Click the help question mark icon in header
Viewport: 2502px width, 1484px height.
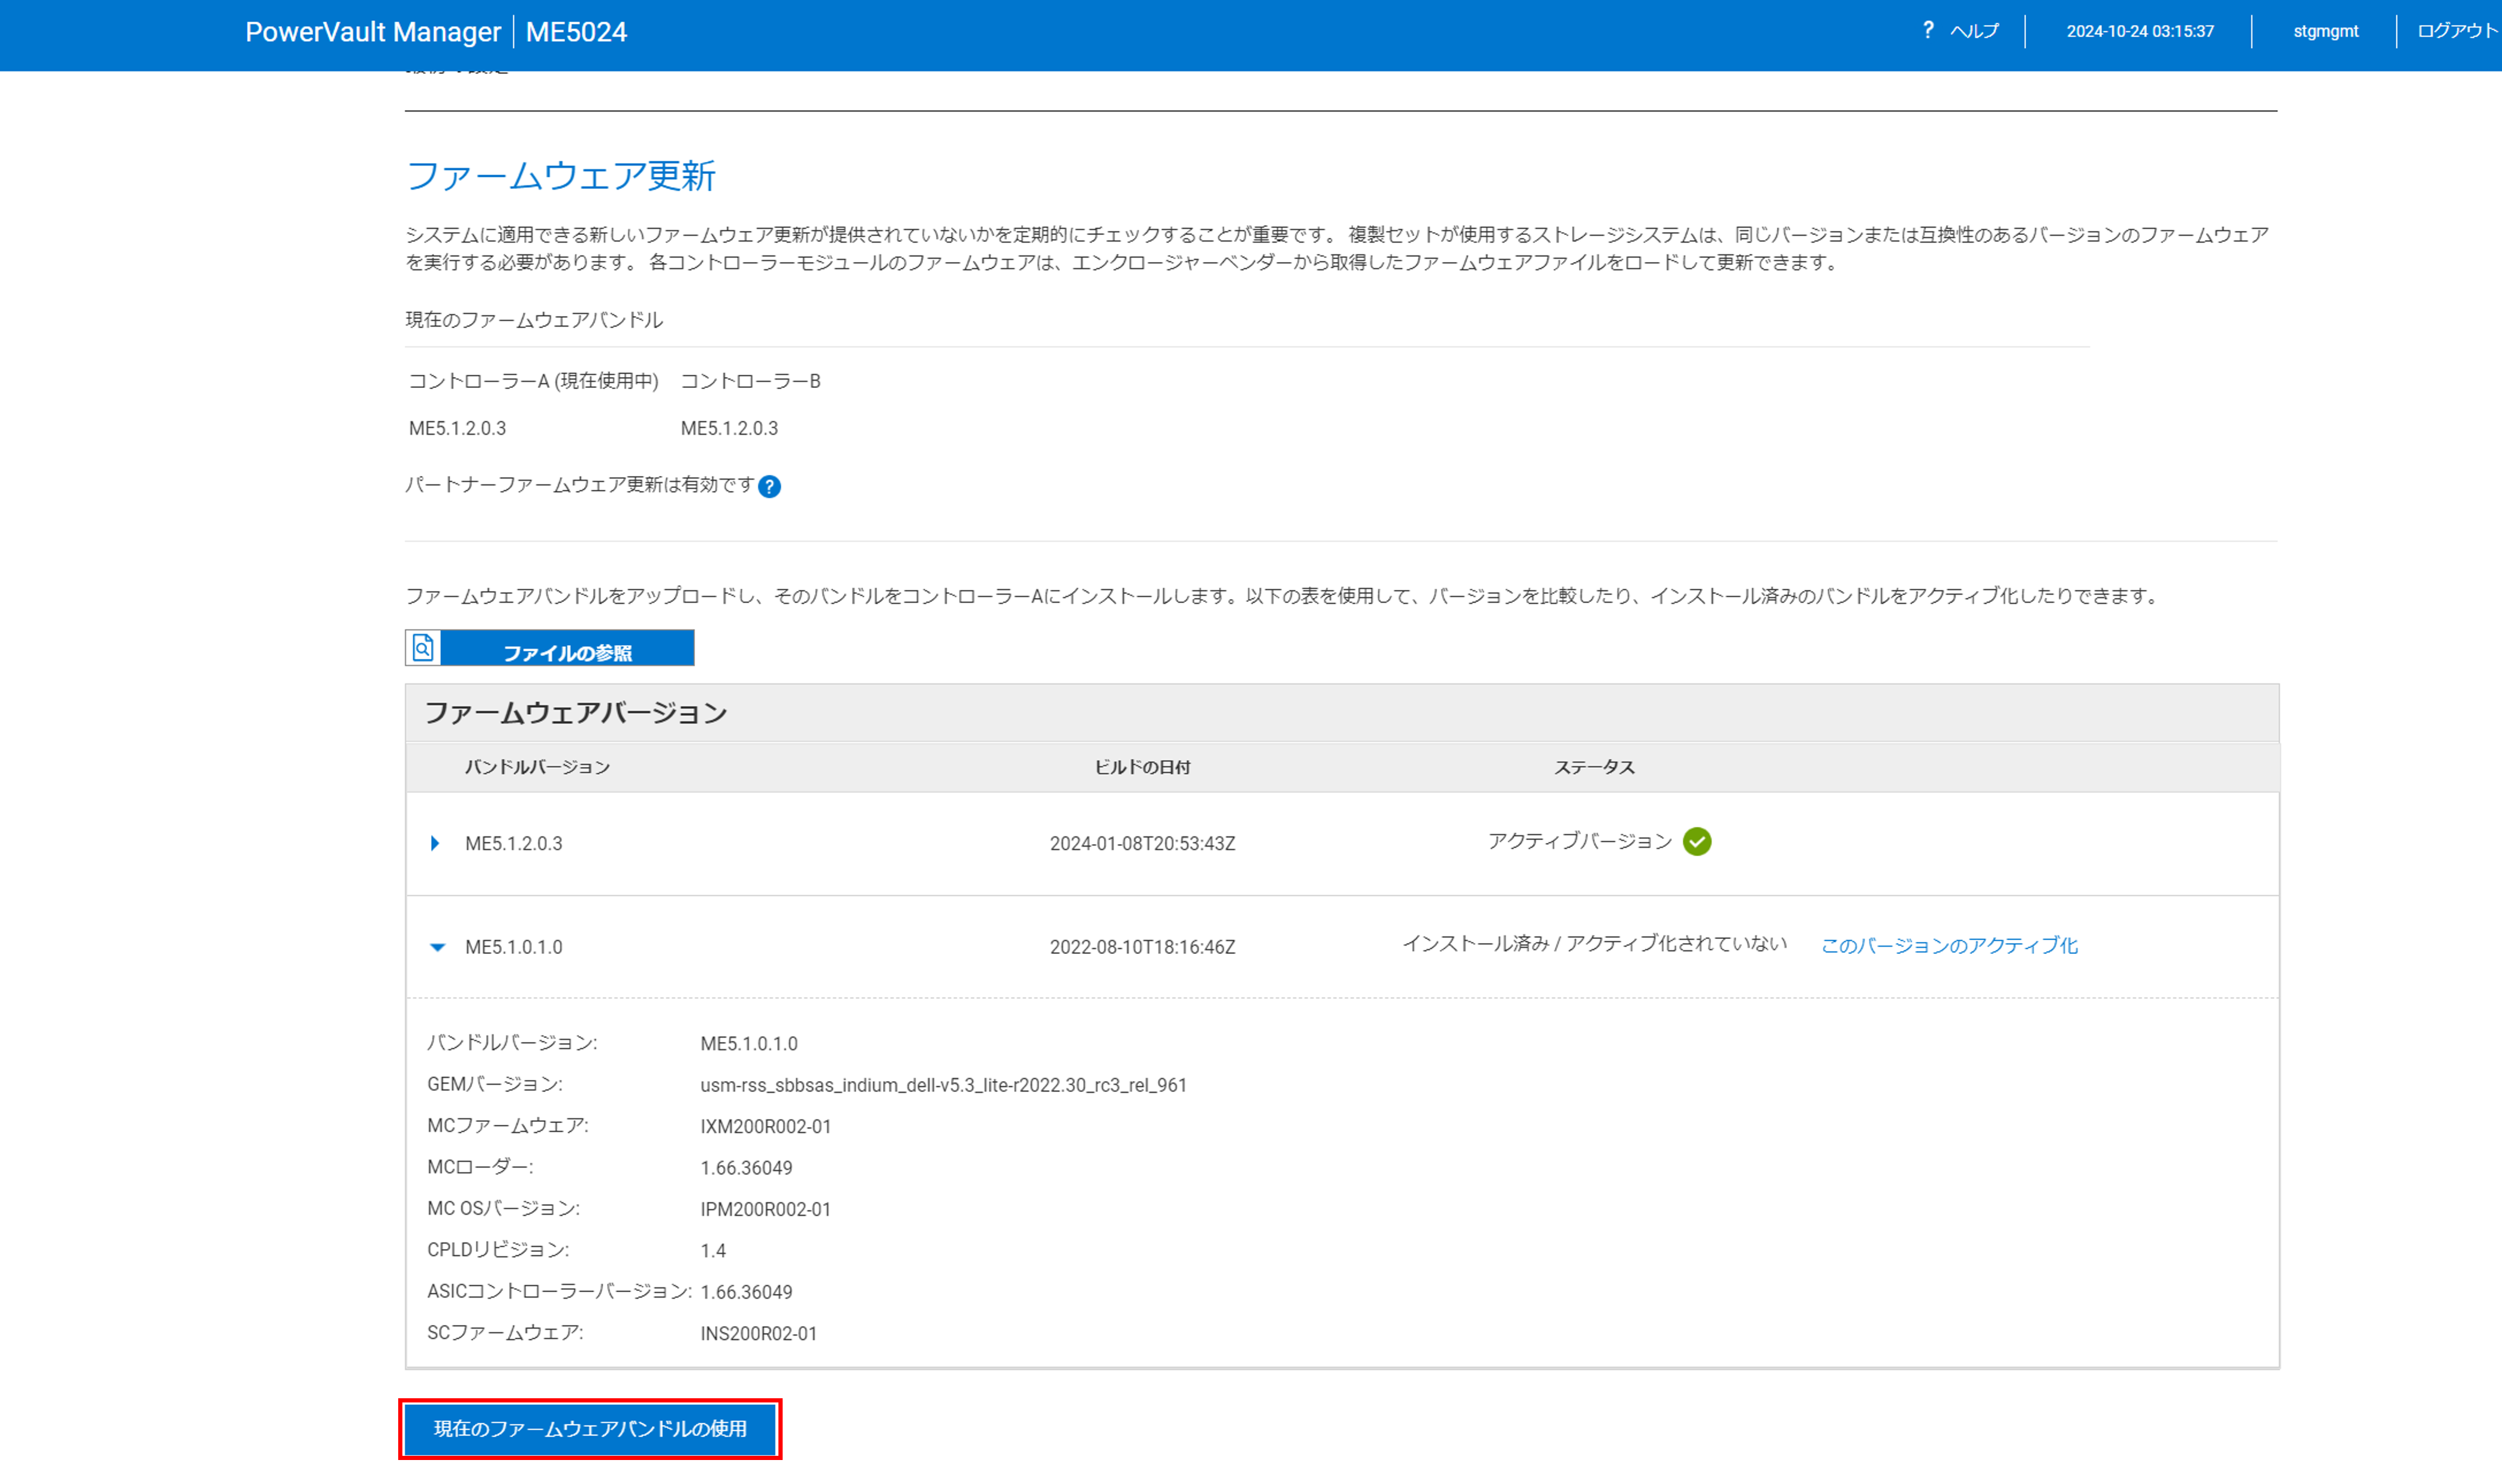point(1927,30)
